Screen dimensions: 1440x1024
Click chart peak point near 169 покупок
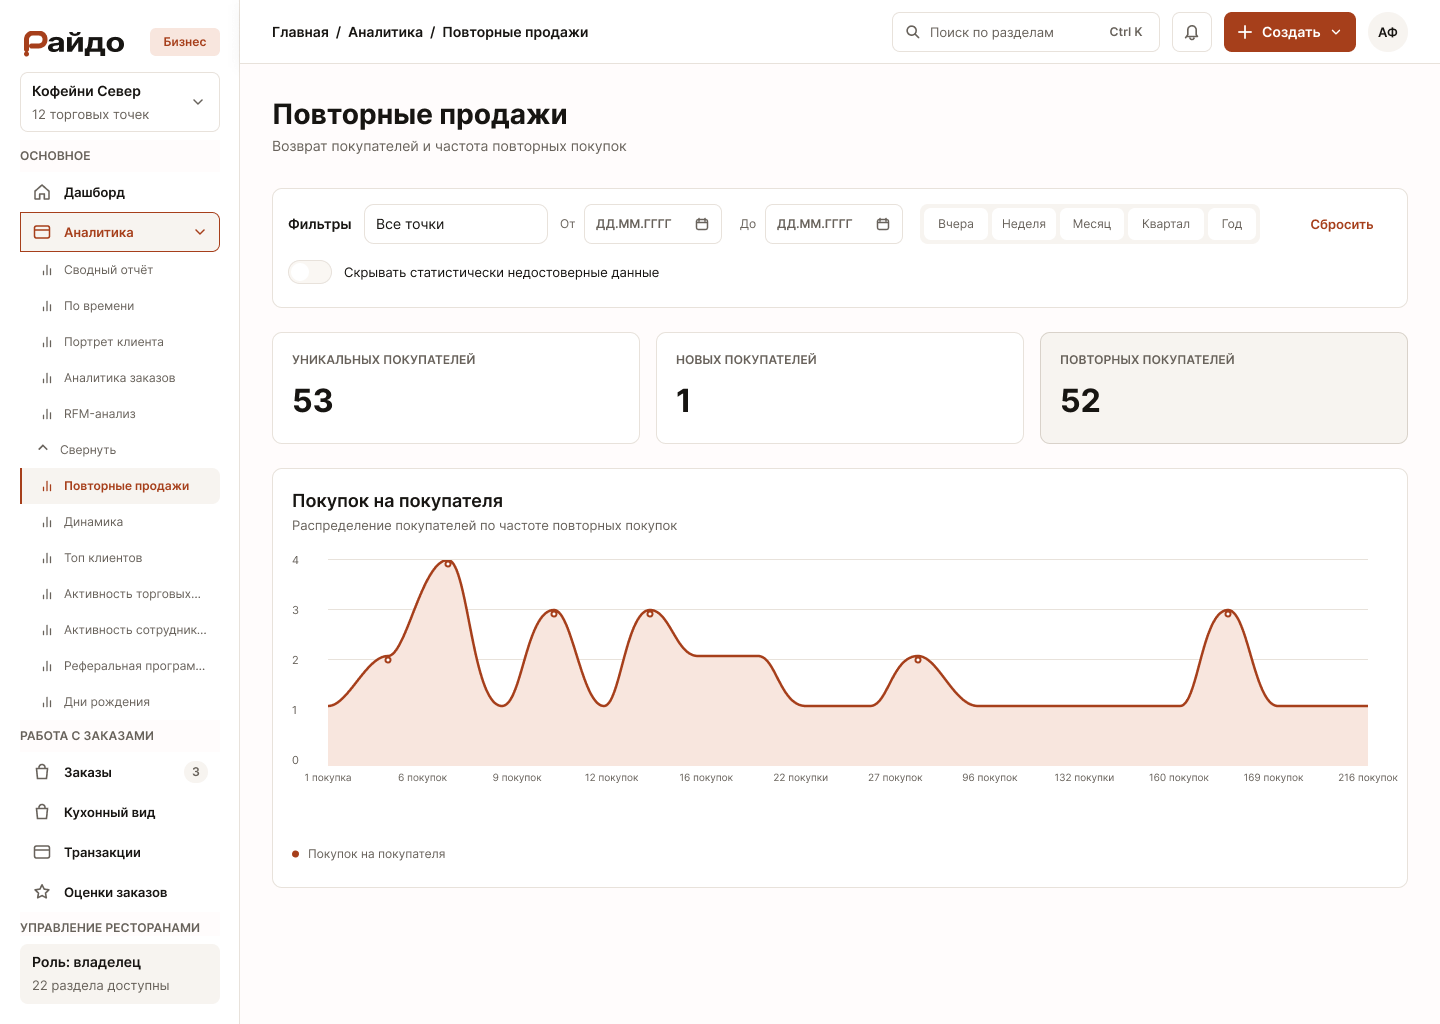coord(1228,613)
